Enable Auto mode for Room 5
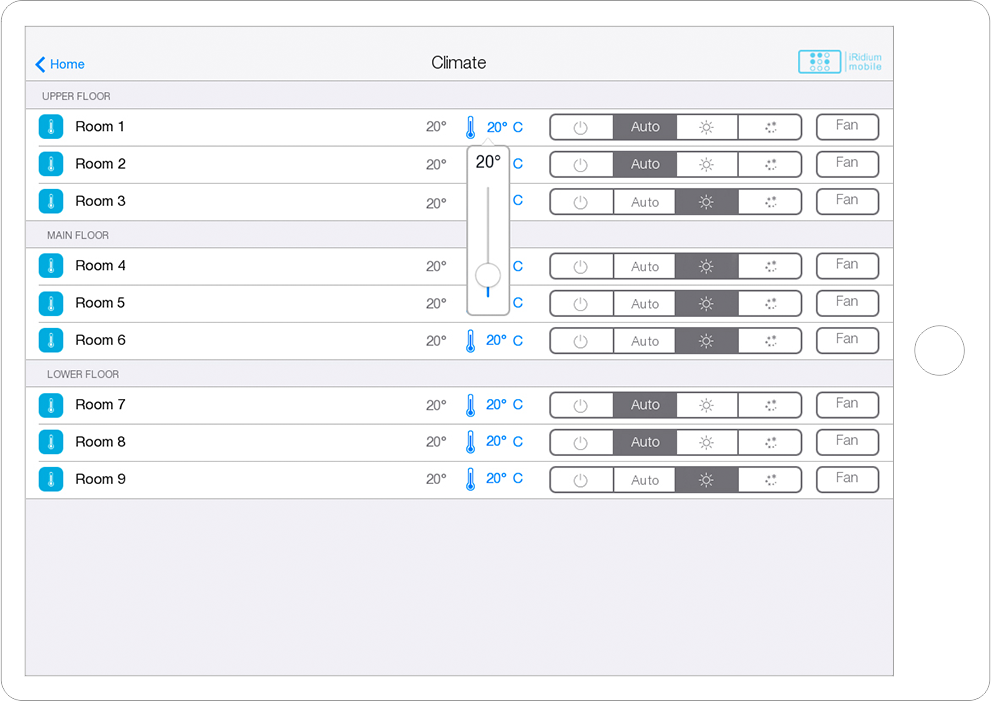Screen dimensions: 991x702 [x=645, y=304]
